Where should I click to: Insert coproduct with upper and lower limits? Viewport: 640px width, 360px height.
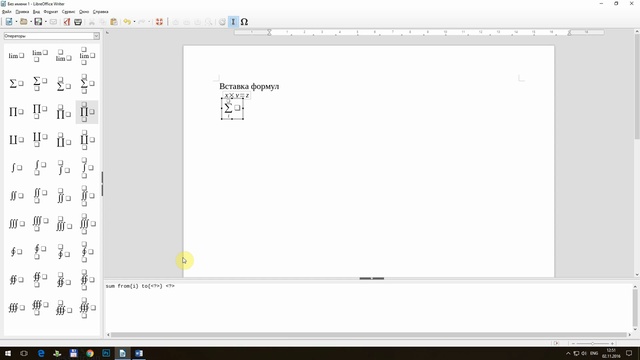pos(87,140)
